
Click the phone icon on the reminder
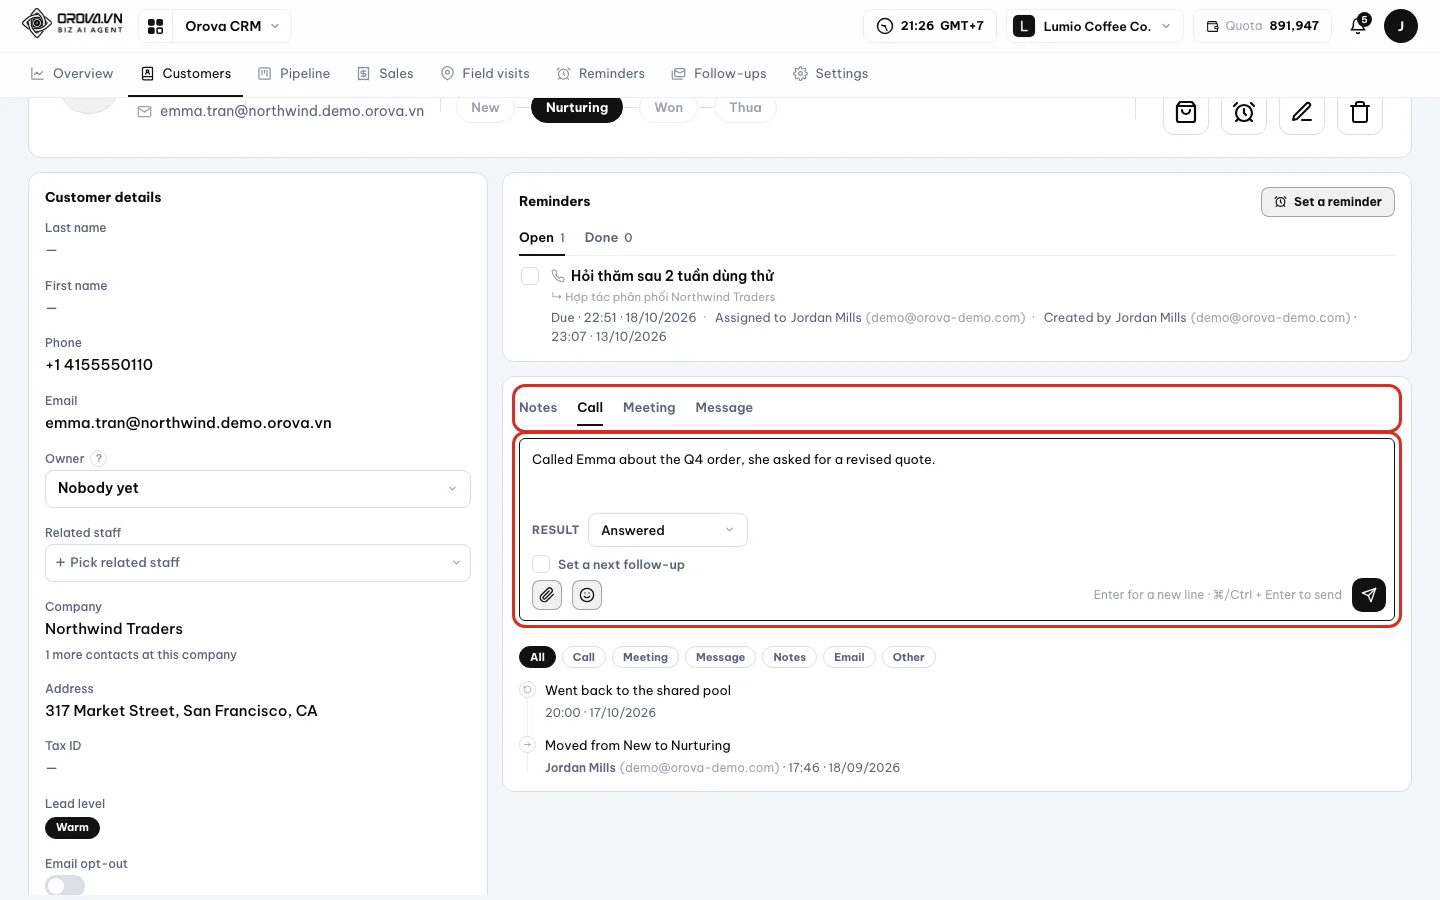click(x=558, y=276)
